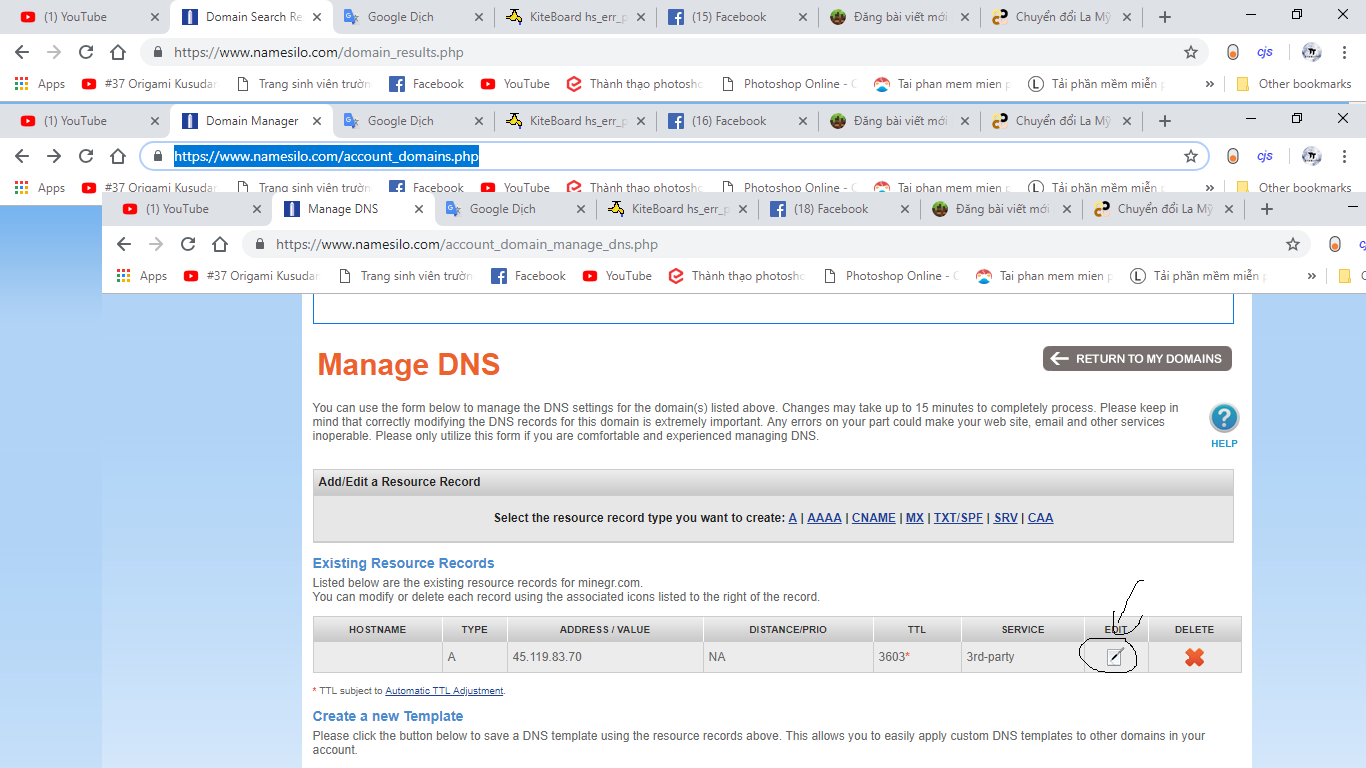The height and width of the screenshot is (768, 1366).
Task: Create an SRV resource record
Action: click(1006, 518)
